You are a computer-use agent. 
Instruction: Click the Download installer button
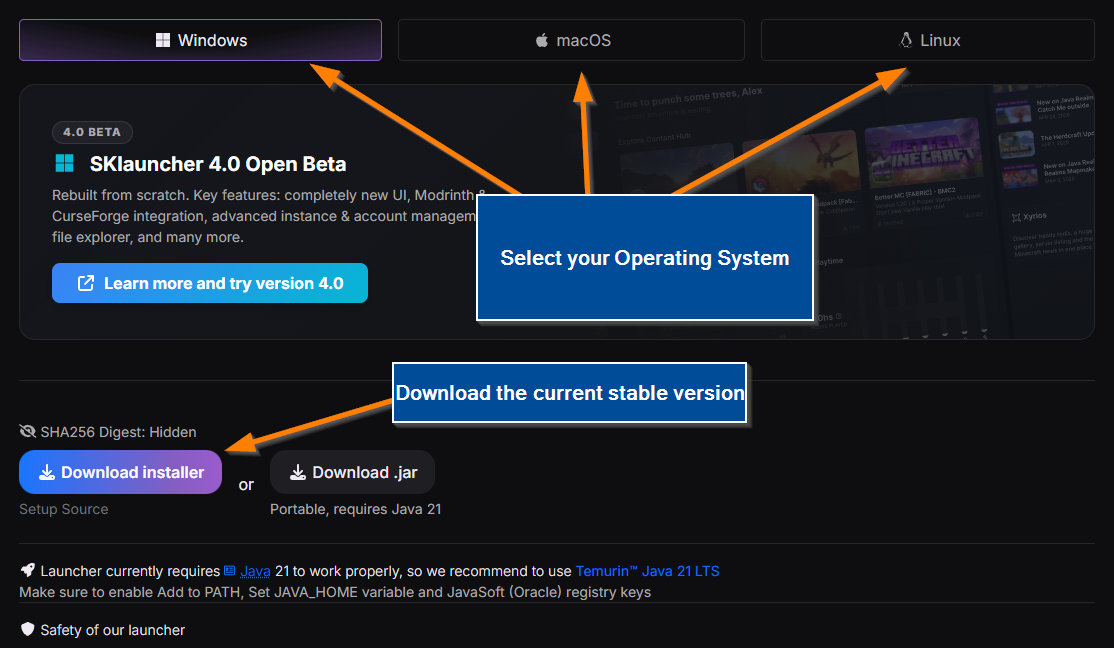(x=121, y=472)
